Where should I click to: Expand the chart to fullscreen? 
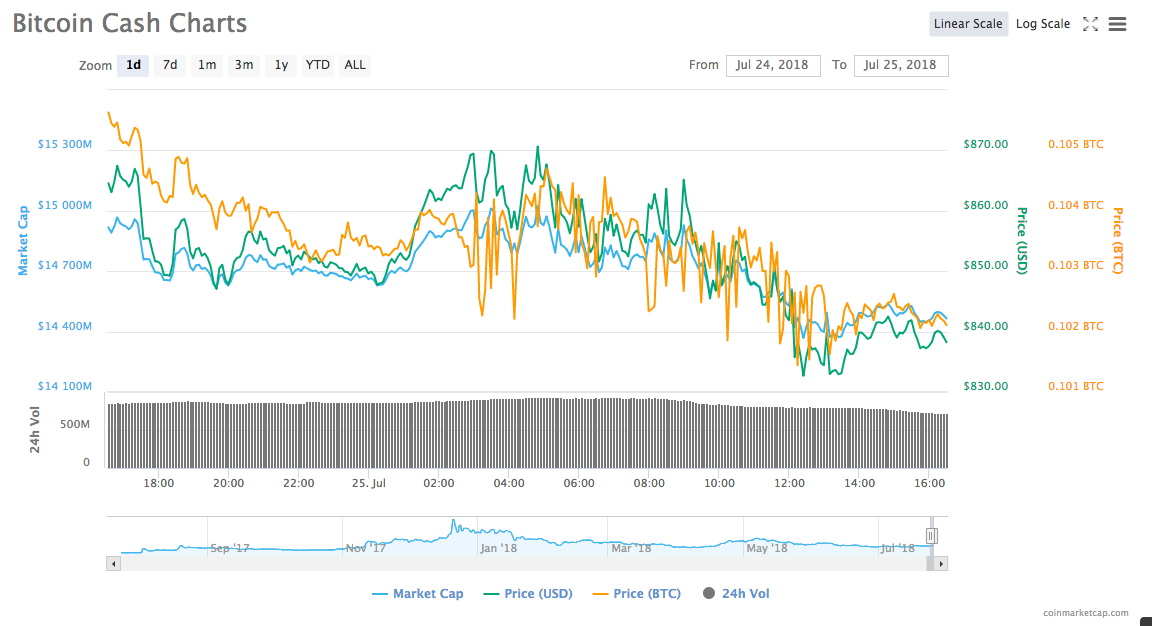(x=1090, y=23)
